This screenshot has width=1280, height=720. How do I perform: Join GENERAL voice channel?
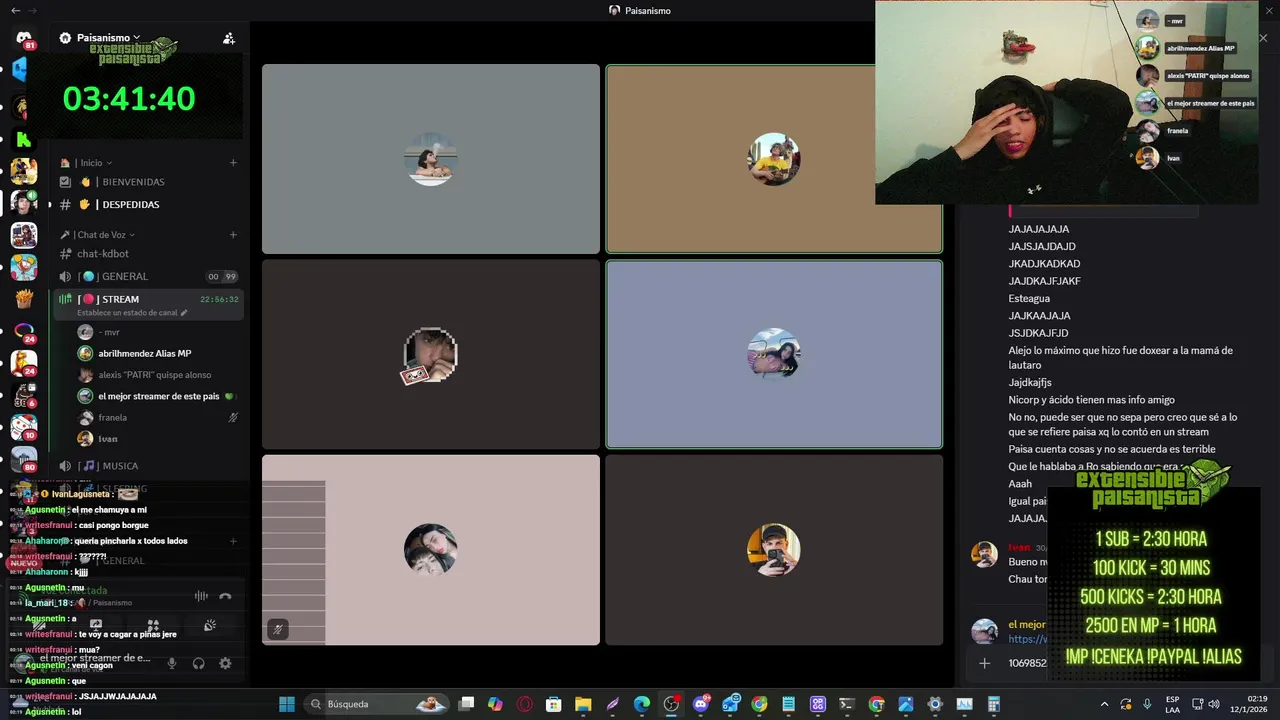[x=148, y=276]
